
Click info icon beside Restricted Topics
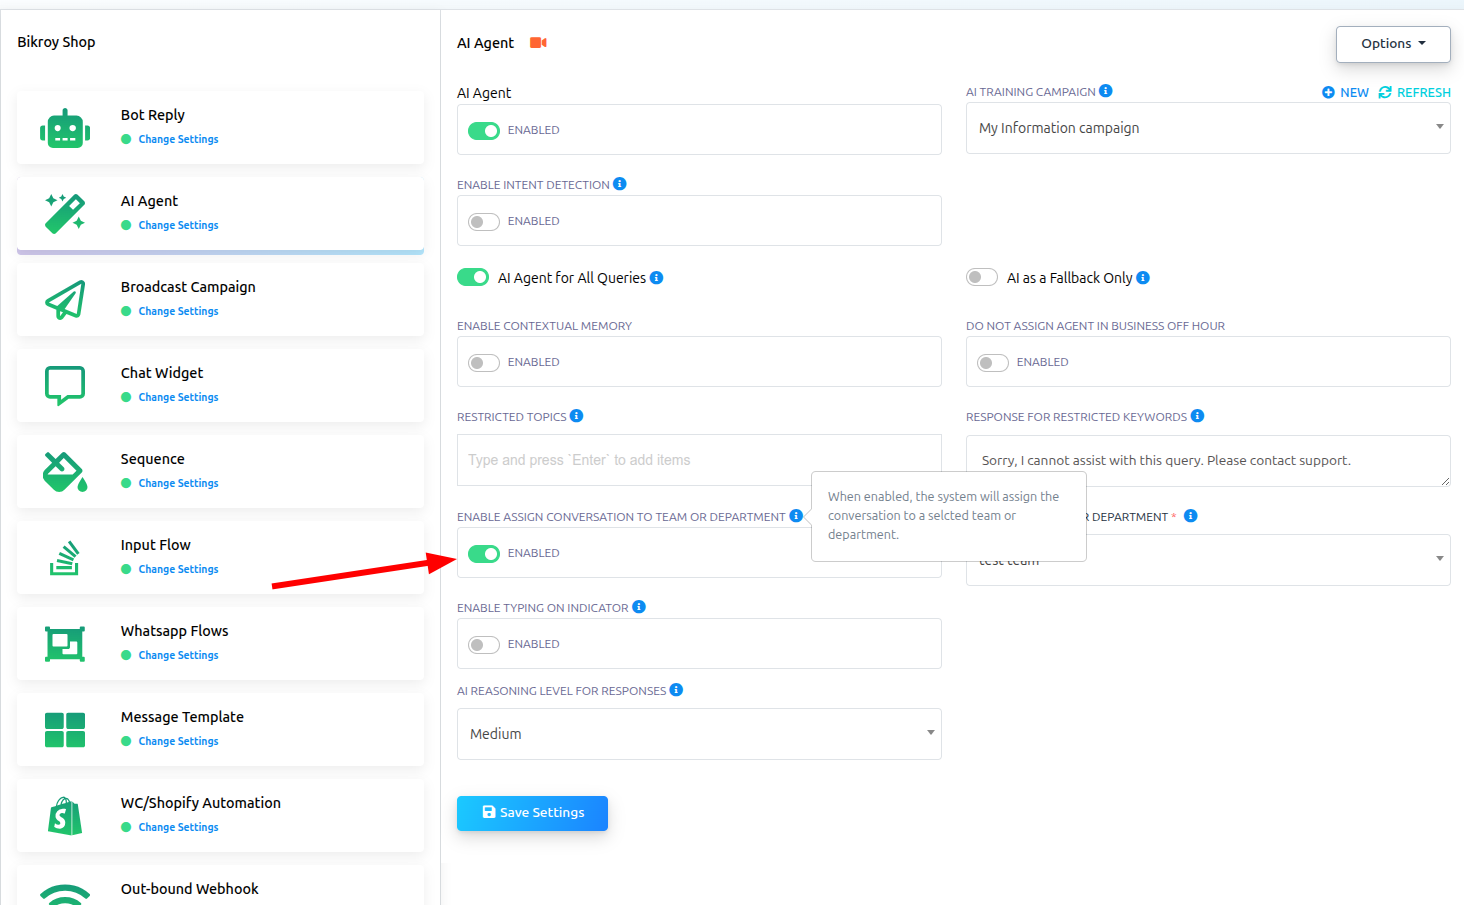577,416
